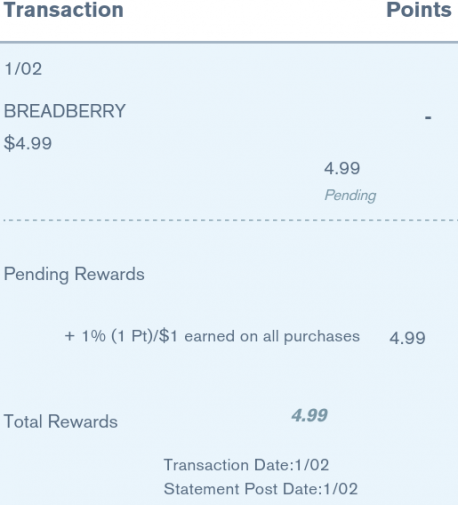The height and width of the screenshot is (505, 458).
Task: Click the bold italic 4.99 total
Action: pyautogui.click(x=310, y=415)
